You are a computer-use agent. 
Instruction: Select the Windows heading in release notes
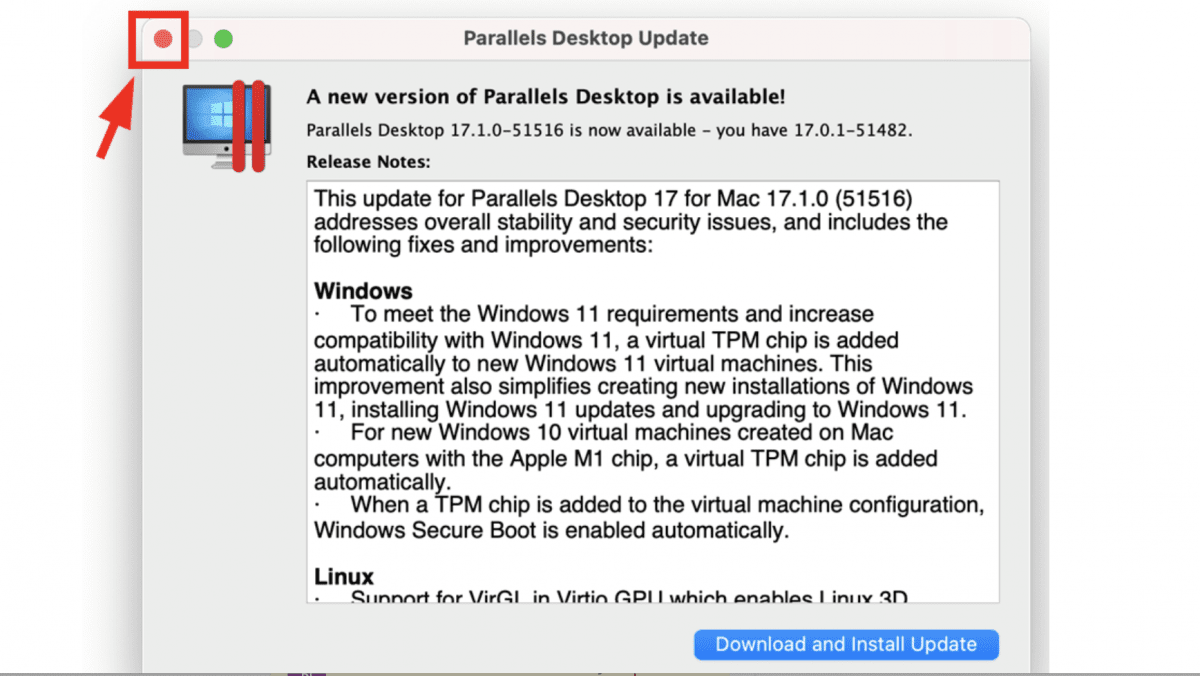click(x=363, y=291)
